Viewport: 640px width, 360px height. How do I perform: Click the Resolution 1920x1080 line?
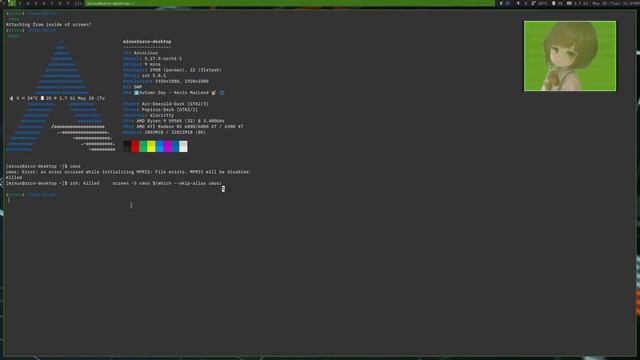[166, 82]
